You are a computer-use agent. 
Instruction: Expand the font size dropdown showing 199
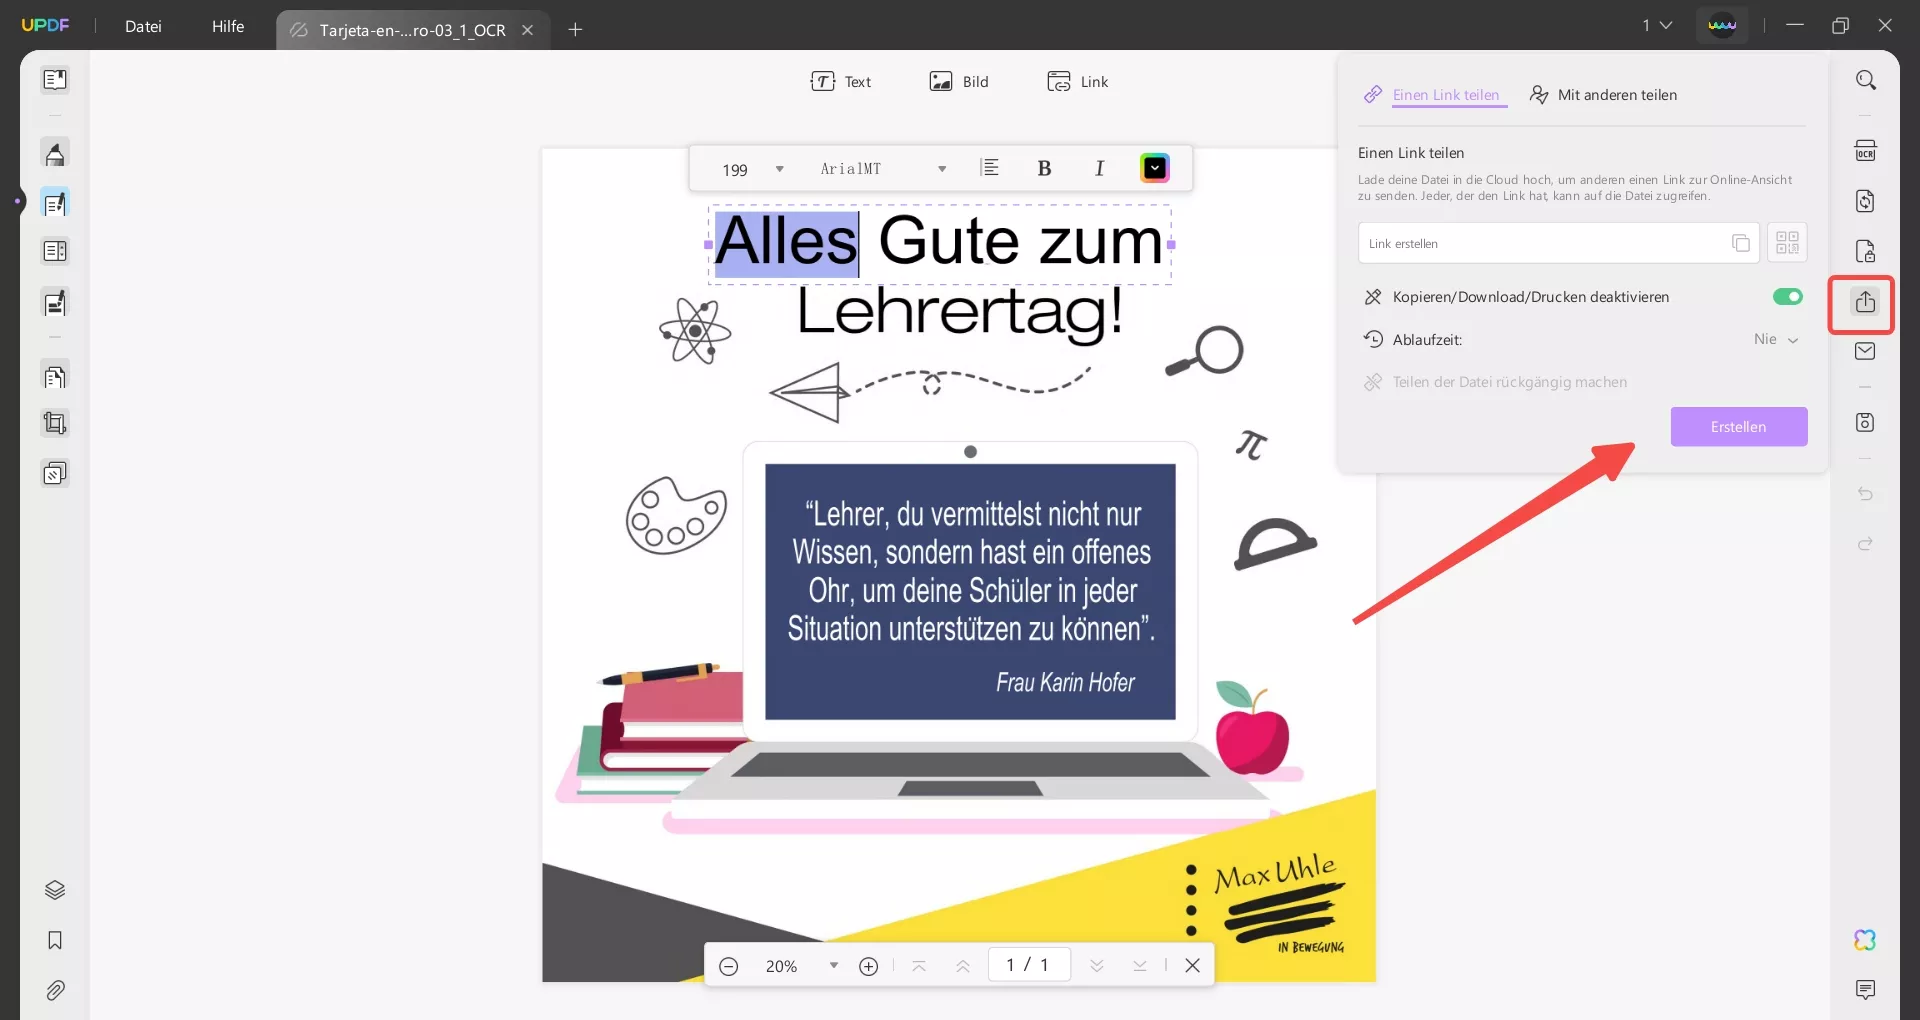pyautogui.click(x=750, y=168)
